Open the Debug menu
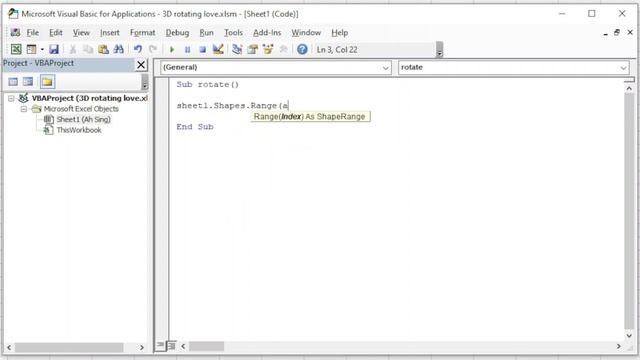This screenshot has width=640, height=360. (177, 33)
